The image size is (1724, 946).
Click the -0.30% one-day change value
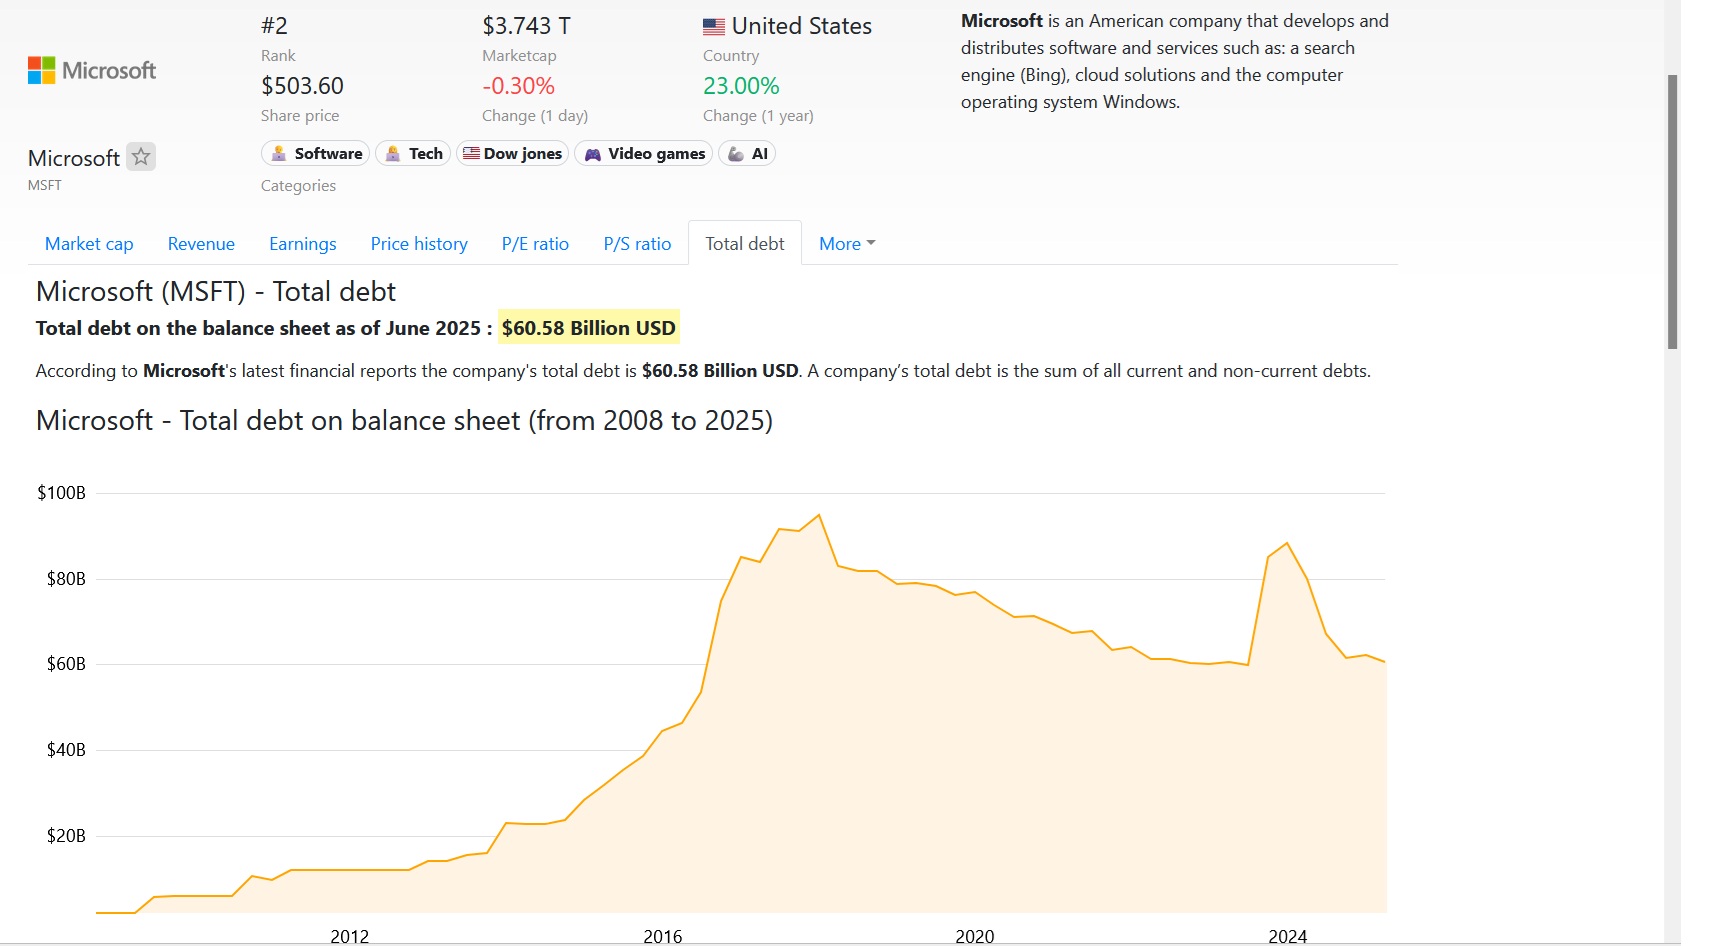click(518, 86)
